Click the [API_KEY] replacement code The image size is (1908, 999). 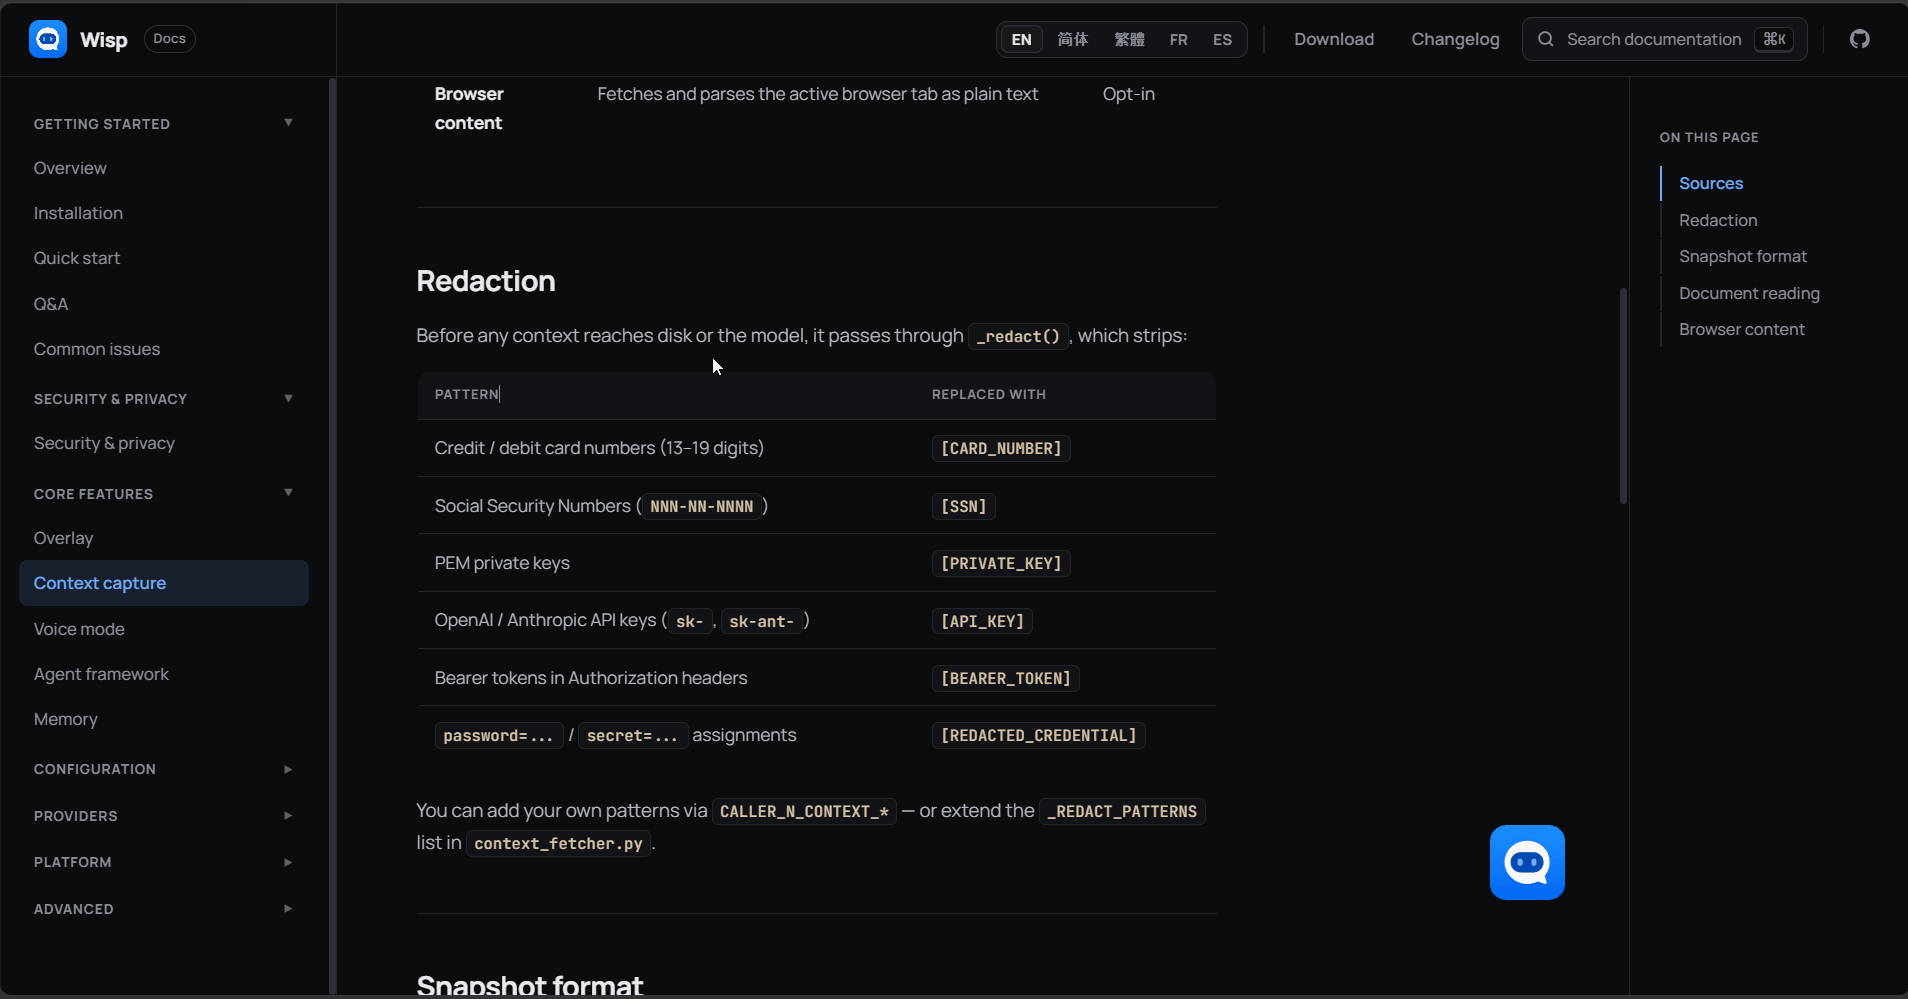pyautogui.click(x=983, y=621)
